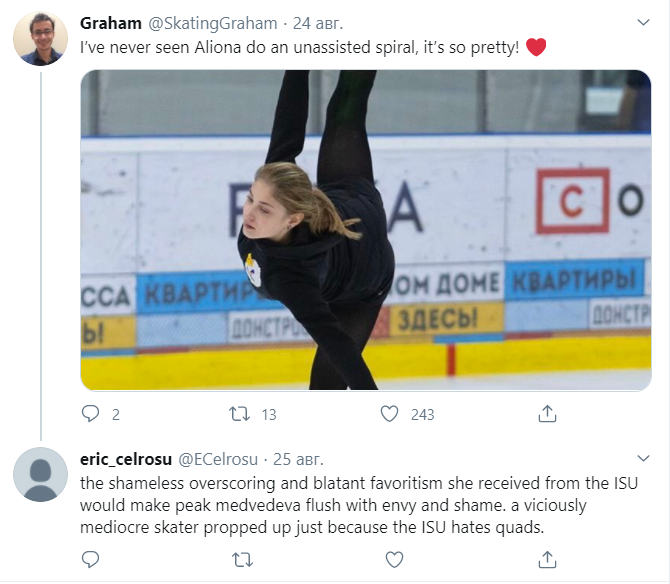
Task: Open Graham's tweet options chevron
Action: pyautogui.click(x=641, y=21)
